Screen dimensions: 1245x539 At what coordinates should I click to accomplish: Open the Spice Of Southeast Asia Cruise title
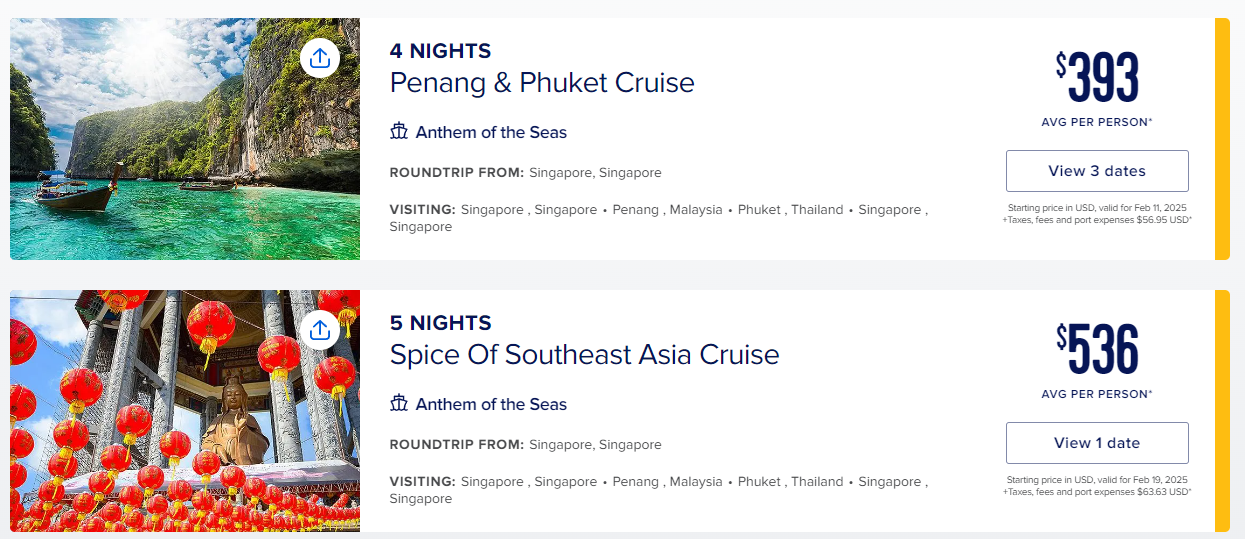tap(584, 354)
